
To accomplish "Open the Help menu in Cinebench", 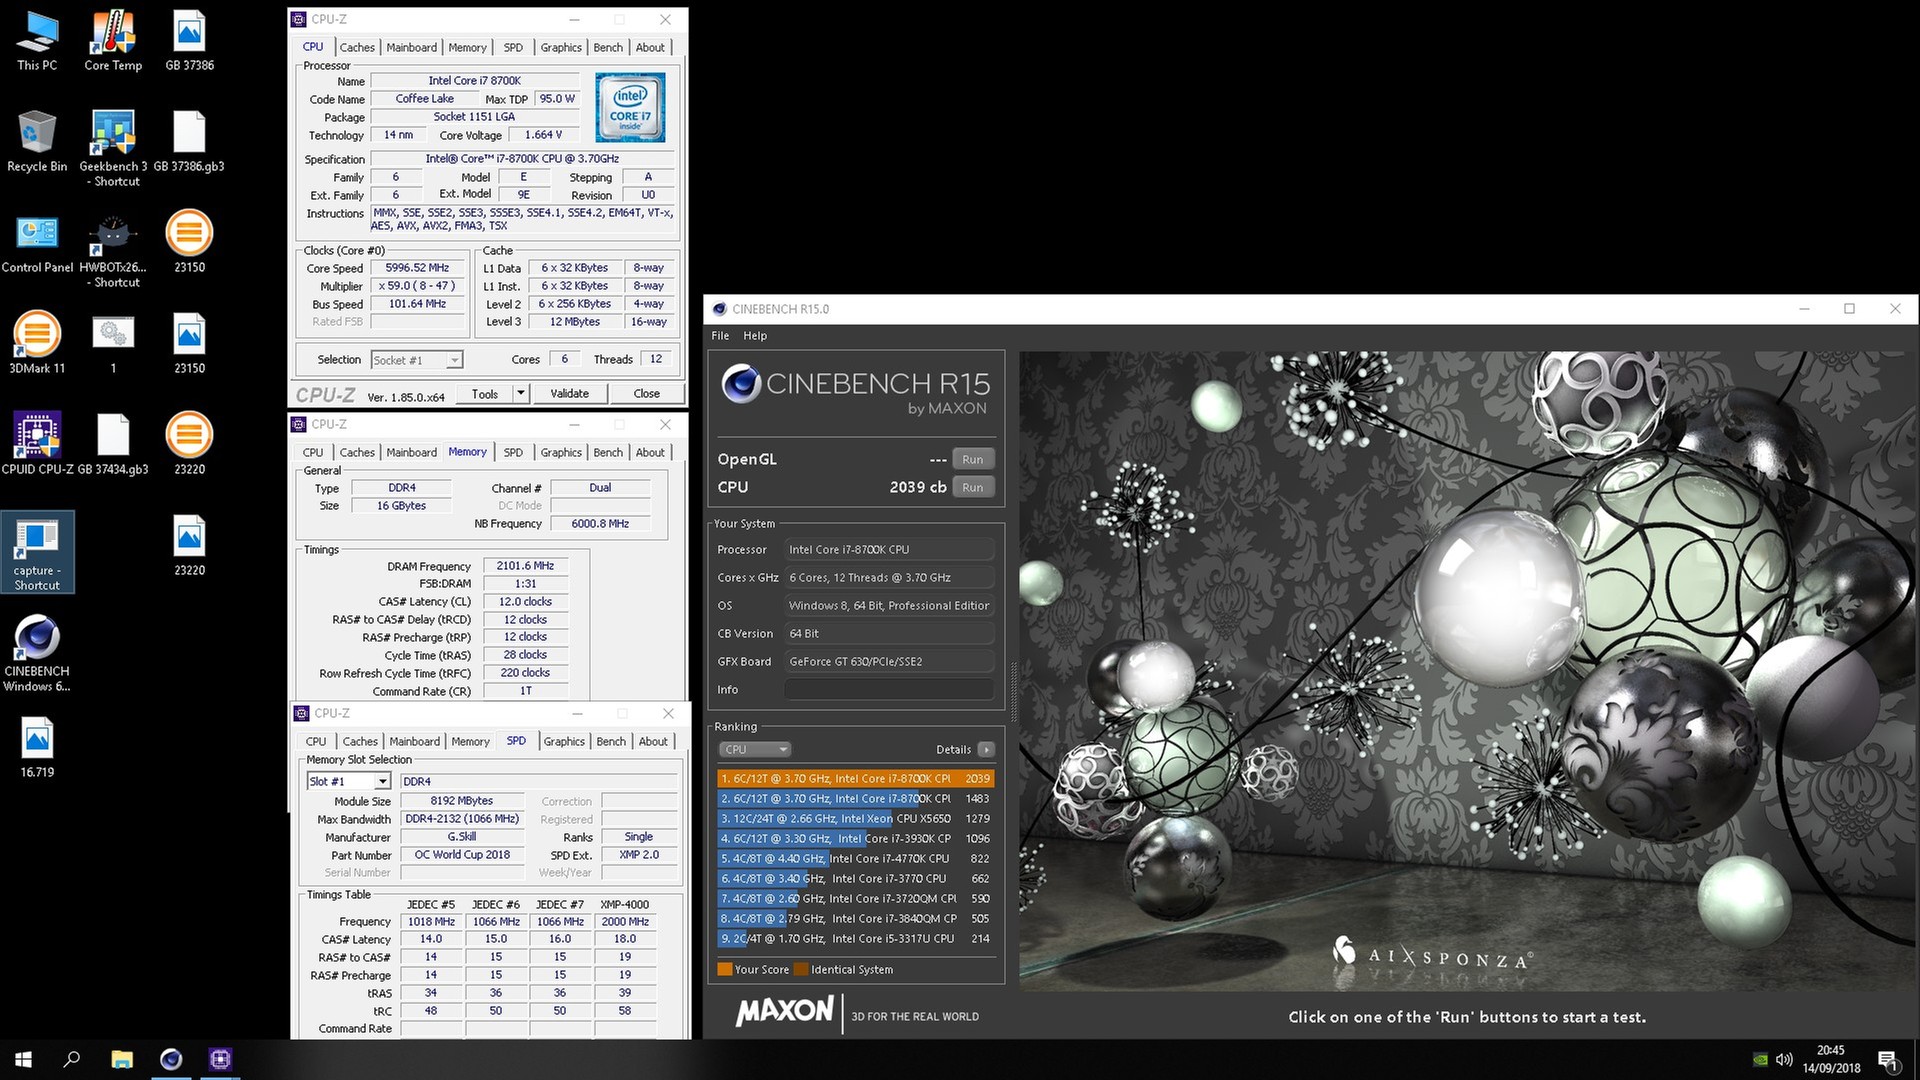I will click(755, 336).
